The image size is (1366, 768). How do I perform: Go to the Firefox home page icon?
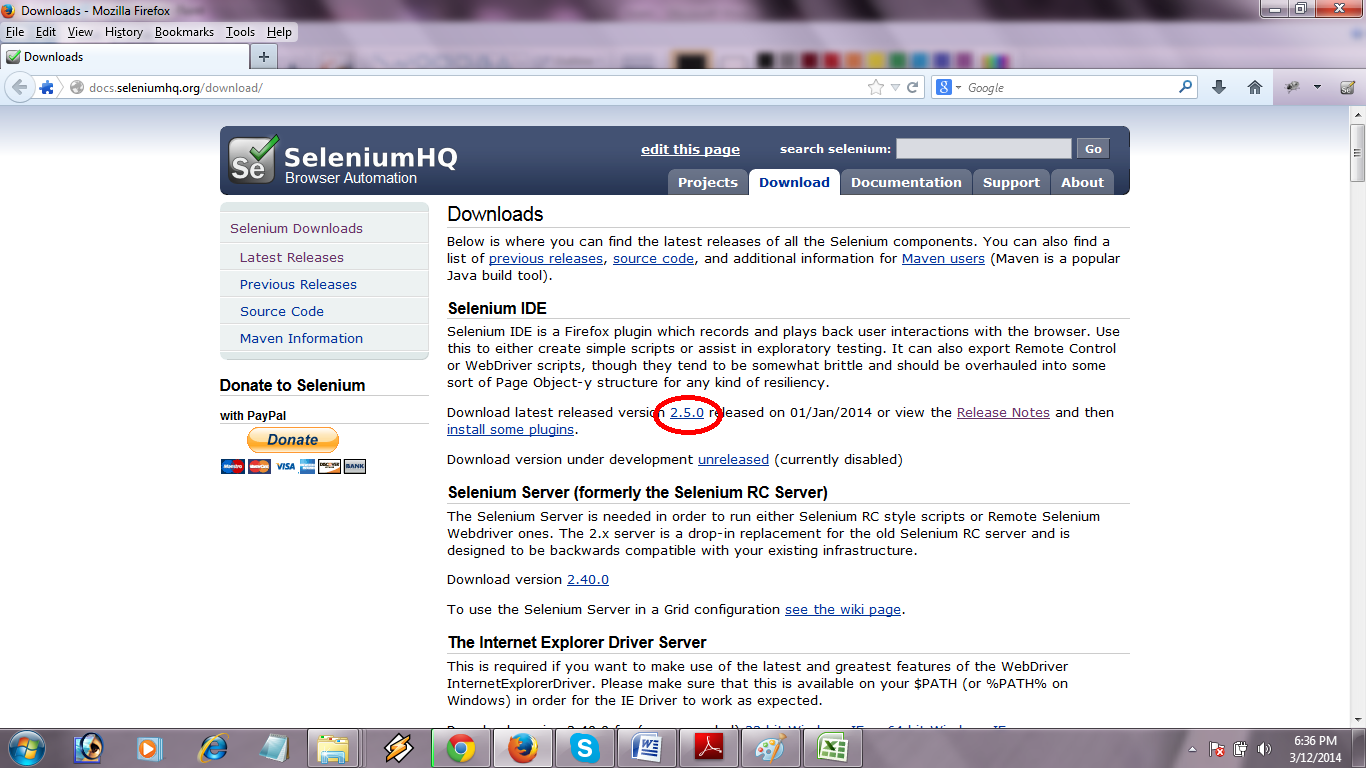coord(1254,87)
